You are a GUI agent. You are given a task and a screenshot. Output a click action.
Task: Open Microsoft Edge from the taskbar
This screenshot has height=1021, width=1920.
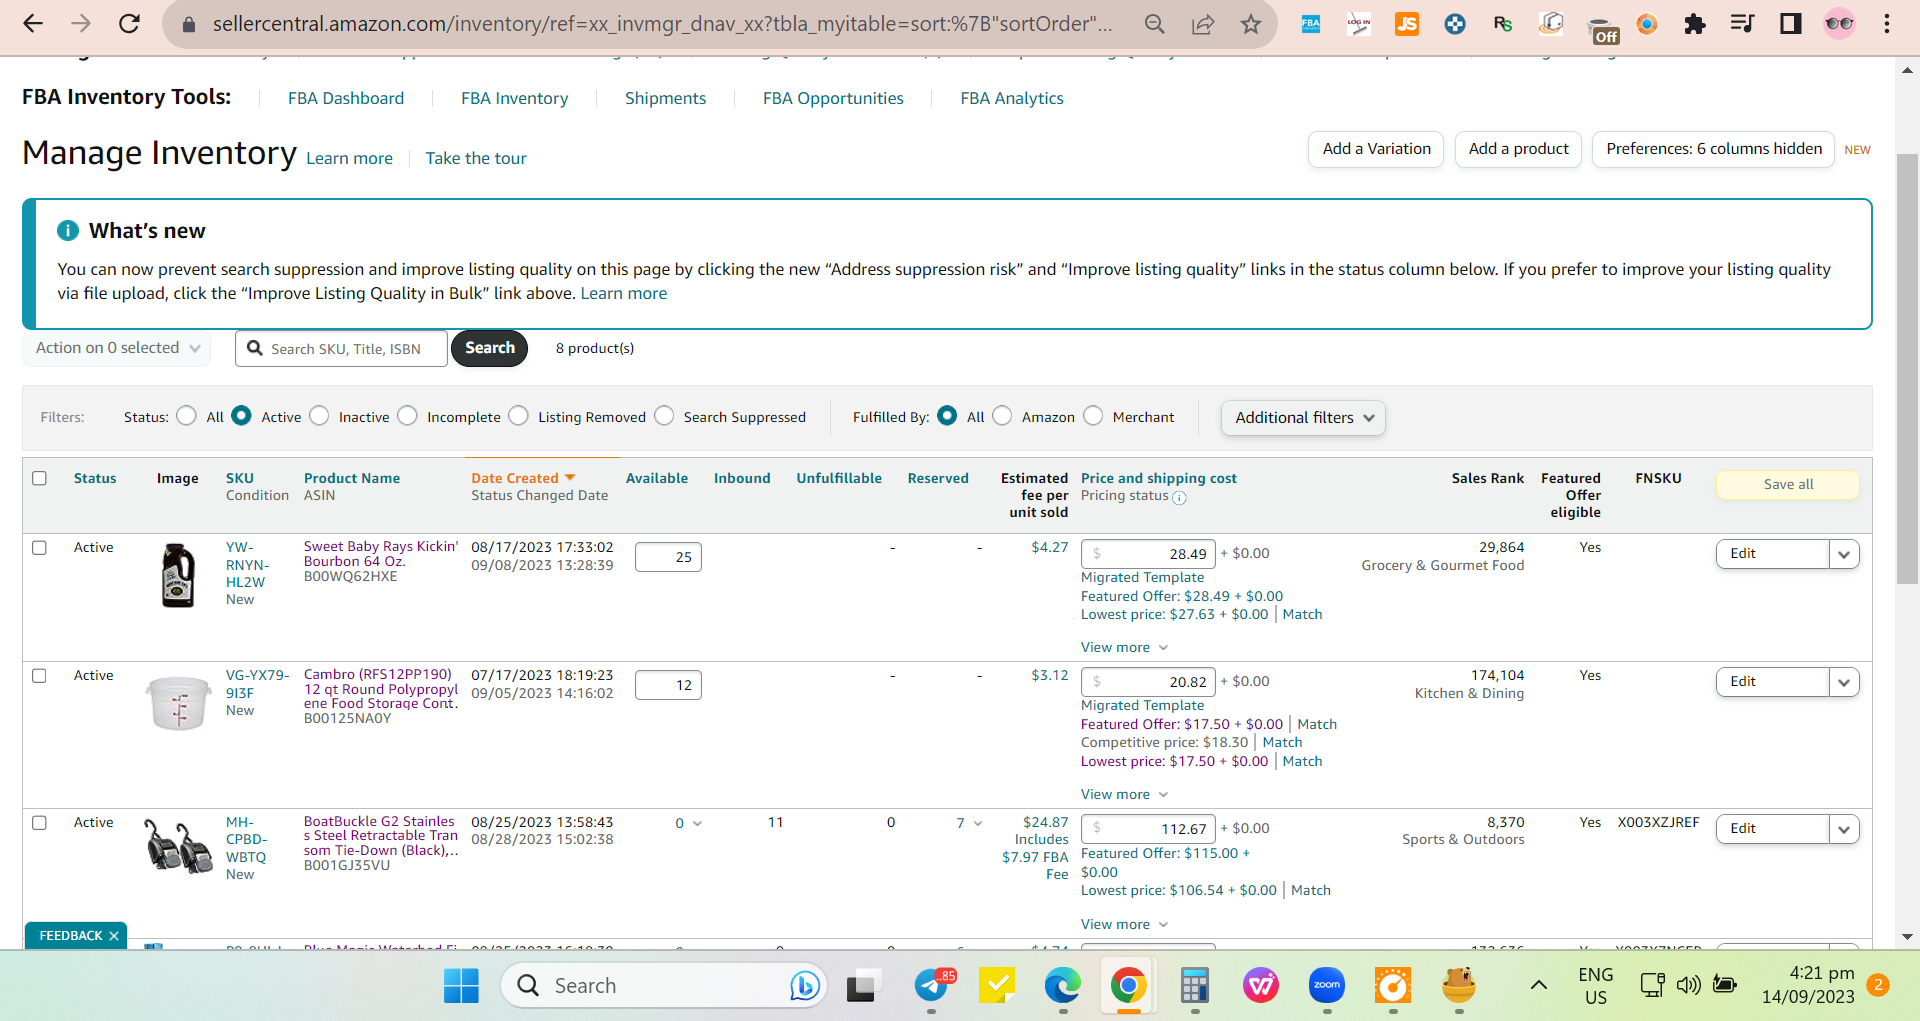pyautogui.click(x=1062, y=986)
